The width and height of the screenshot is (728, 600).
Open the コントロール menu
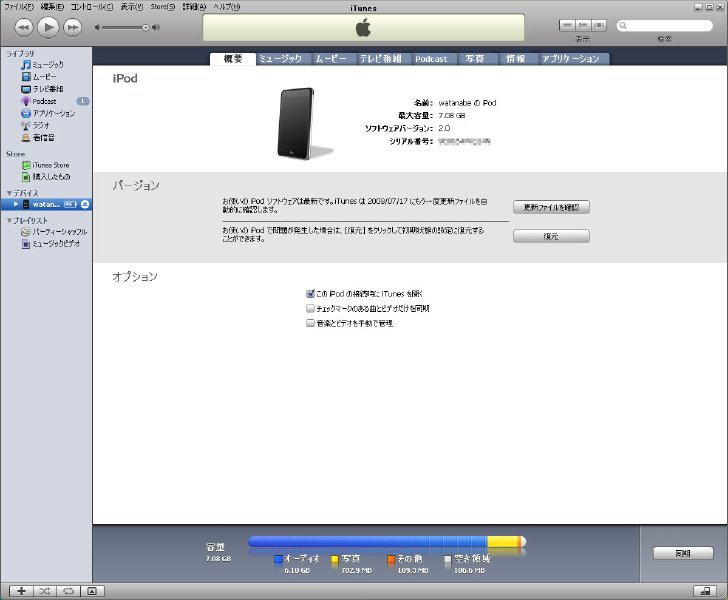[92, 7]
